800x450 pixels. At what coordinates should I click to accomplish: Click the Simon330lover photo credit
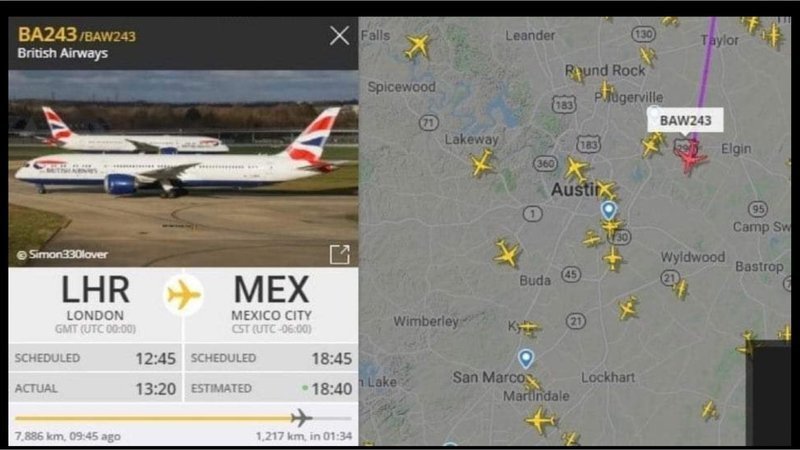point(62,255)
